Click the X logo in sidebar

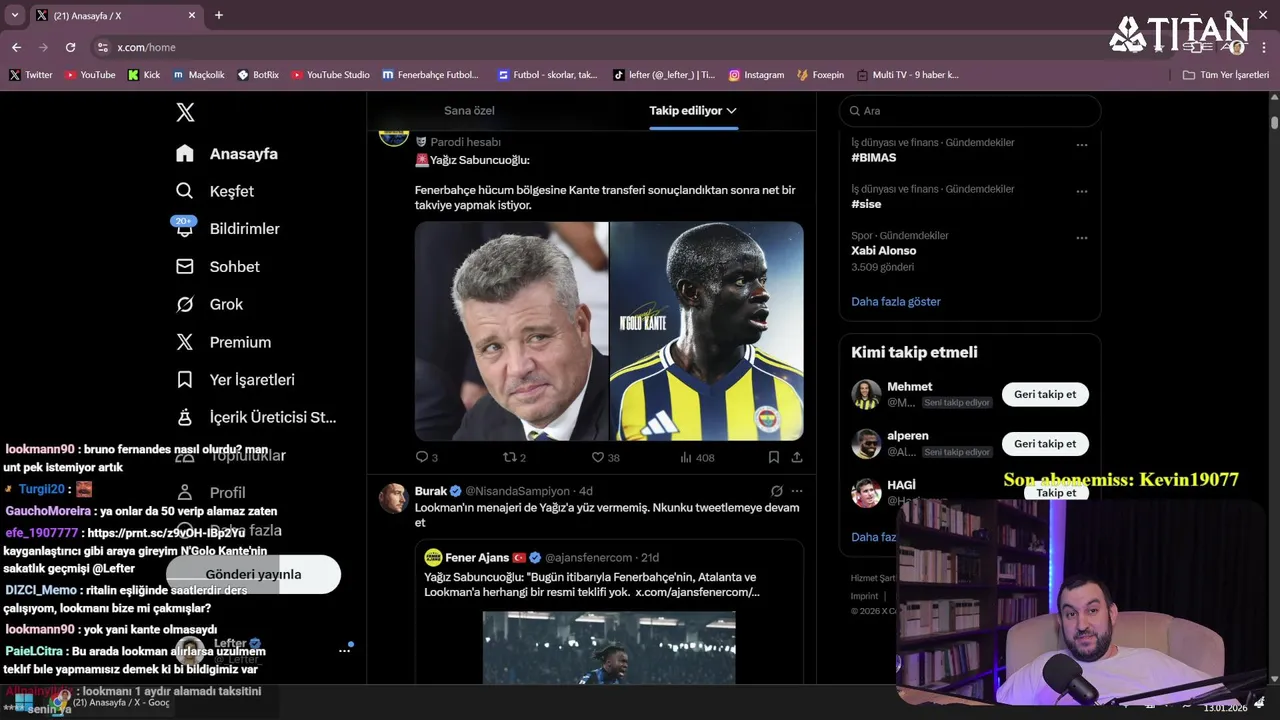coord(185,112)
